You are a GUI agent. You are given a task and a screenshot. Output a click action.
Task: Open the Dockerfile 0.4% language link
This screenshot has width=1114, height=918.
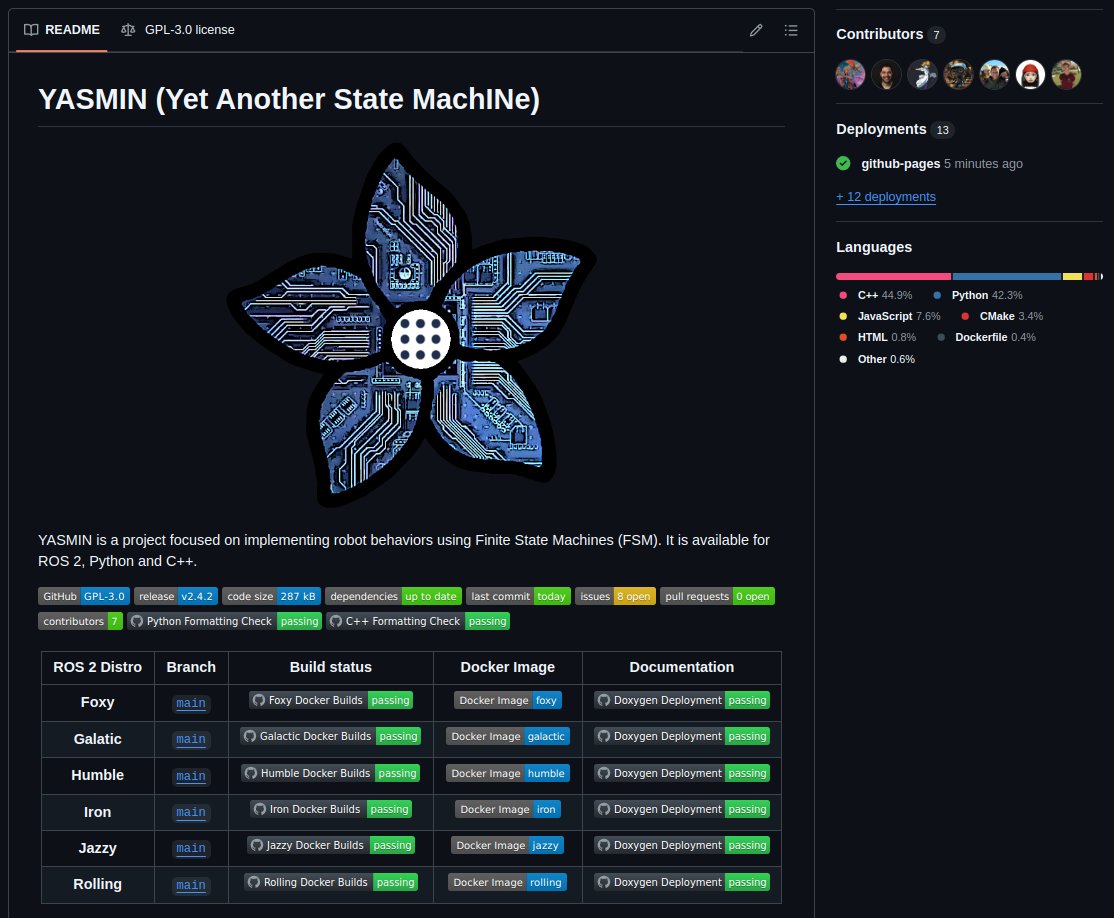tap(986, 338)
